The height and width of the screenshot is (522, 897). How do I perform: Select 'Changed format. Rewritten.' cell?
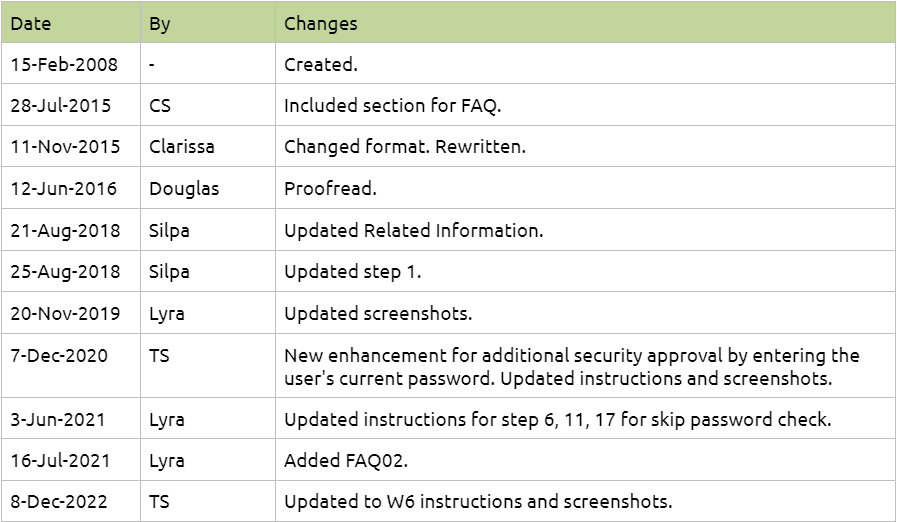[405, 147]
